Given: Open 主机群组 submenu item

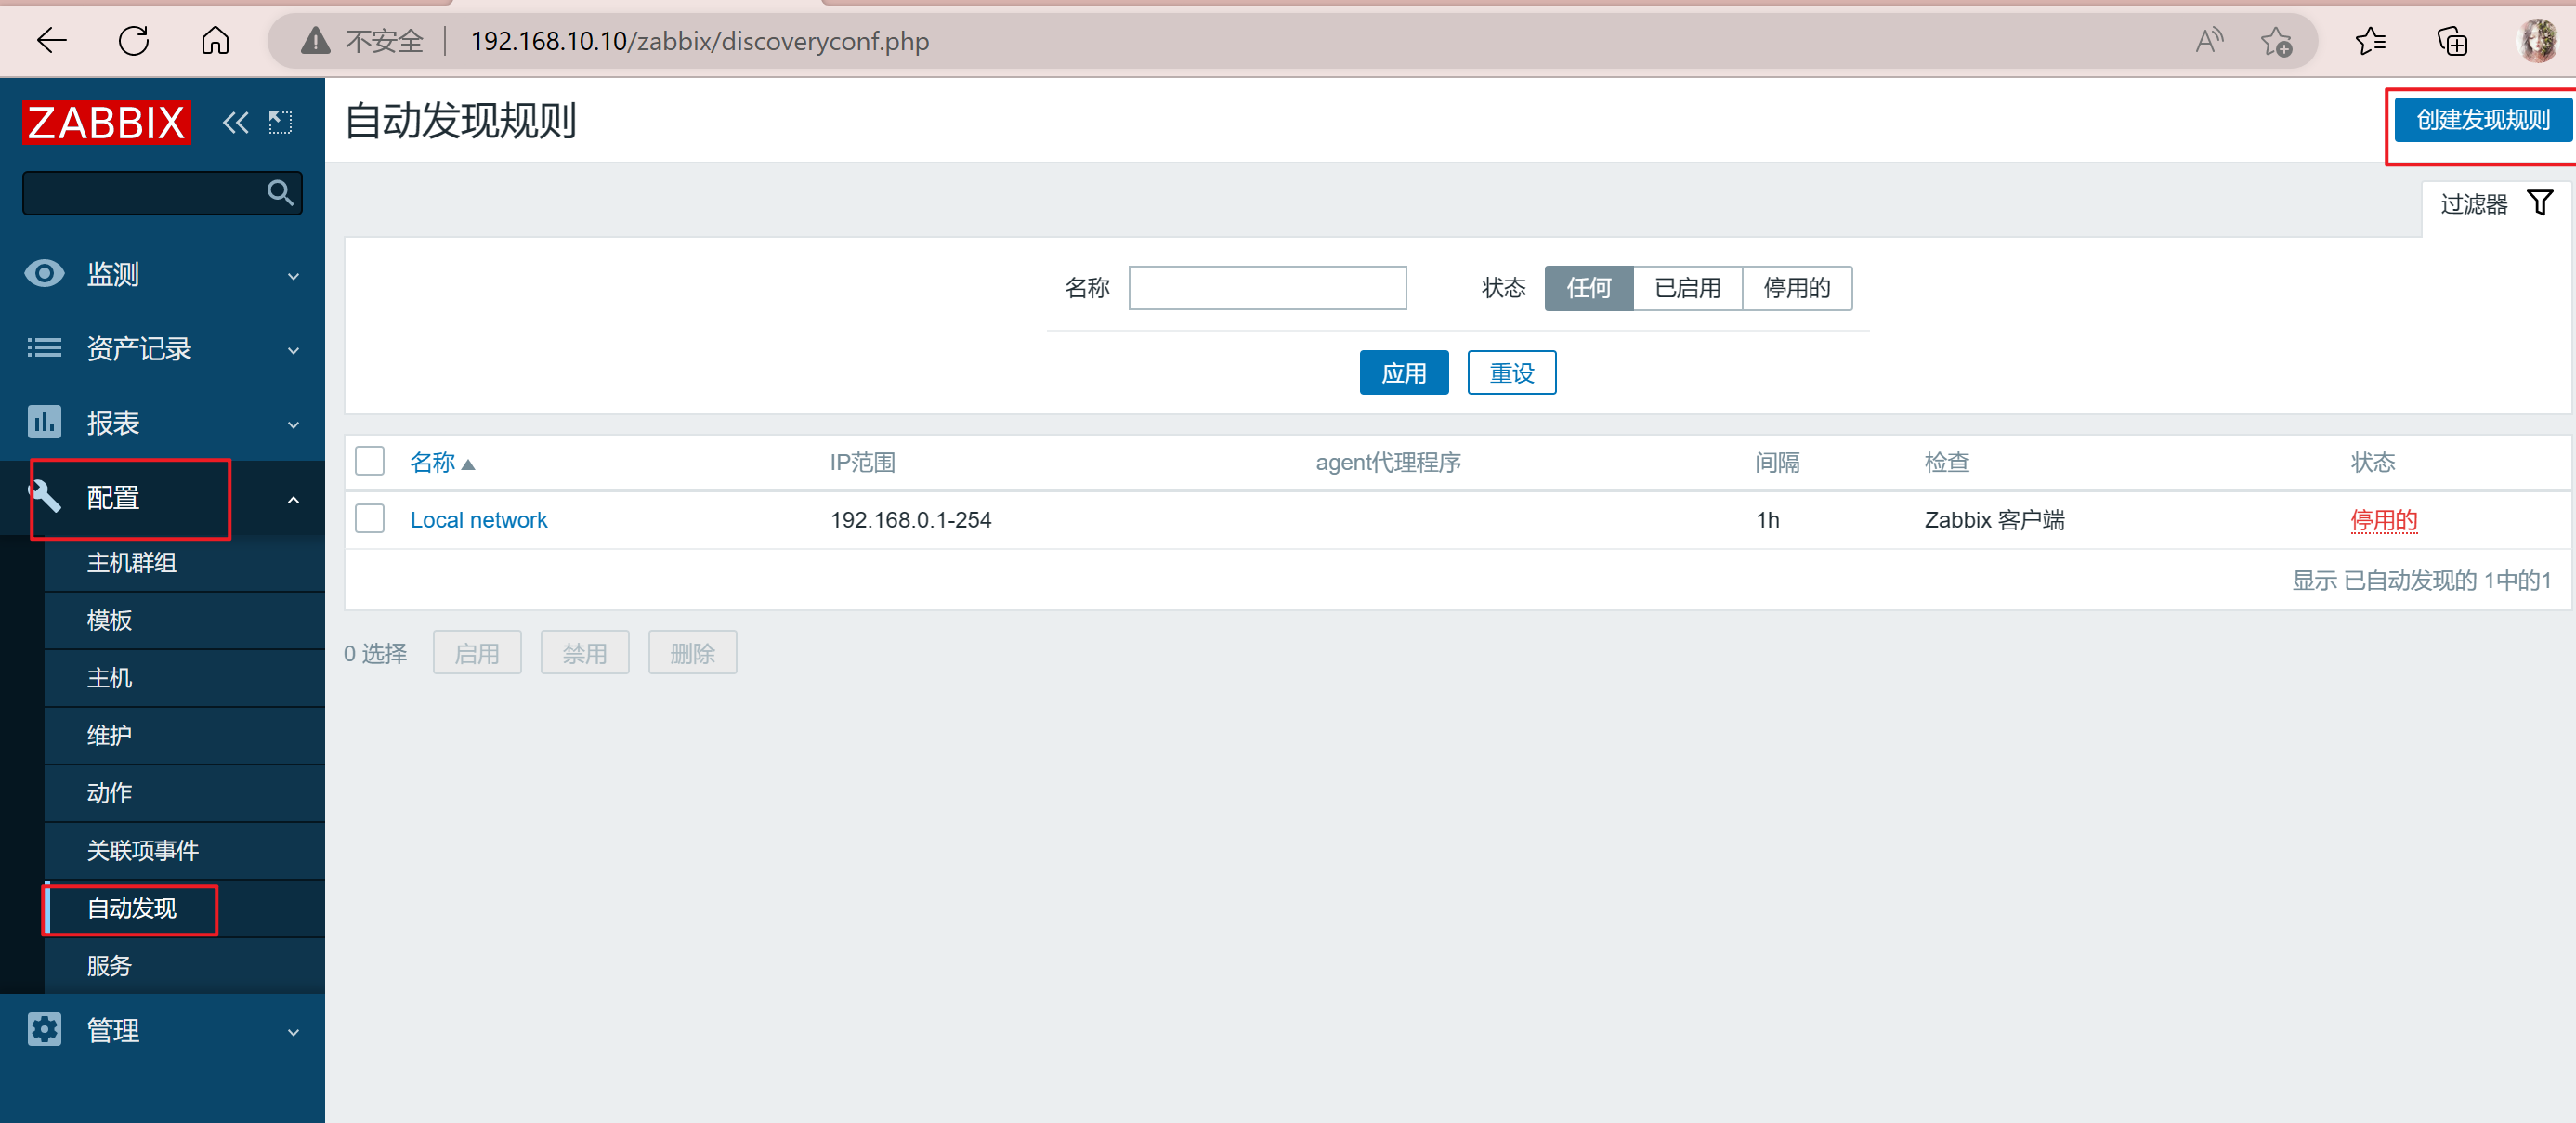Looking at the screenshot, I should point(185,563).
